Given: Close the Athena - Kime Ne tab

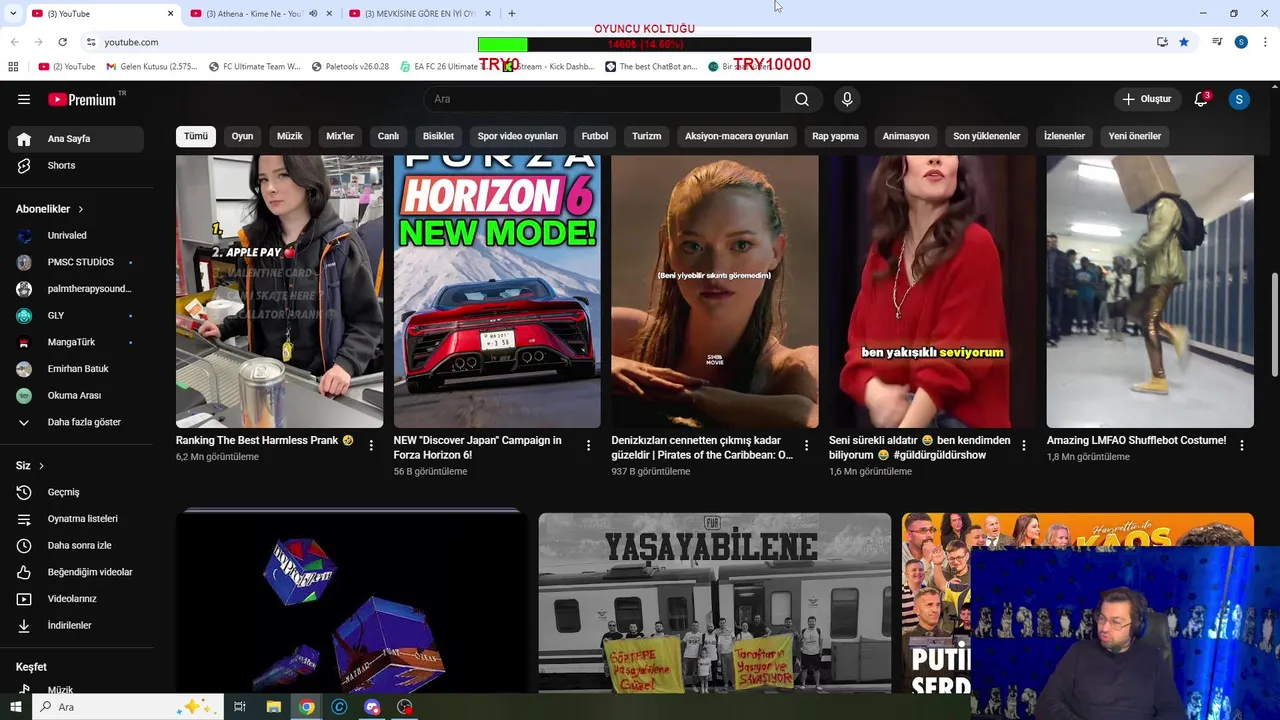Looking at the screenshot, I should point(329,14).
